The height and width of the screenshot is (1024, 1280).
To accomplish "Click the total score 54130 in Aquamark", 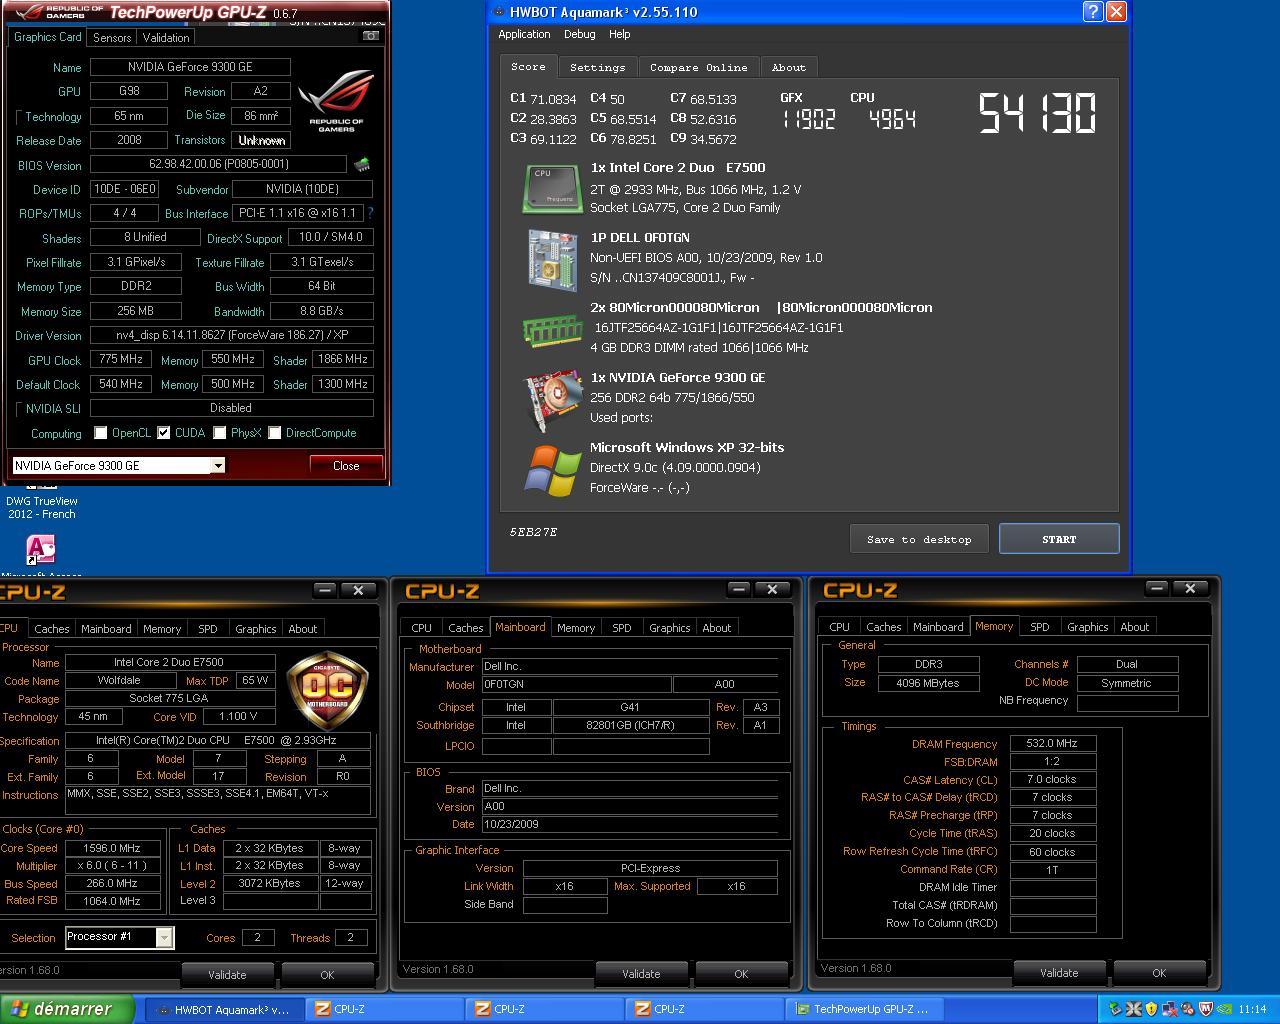I will [x=1037, y=113].
